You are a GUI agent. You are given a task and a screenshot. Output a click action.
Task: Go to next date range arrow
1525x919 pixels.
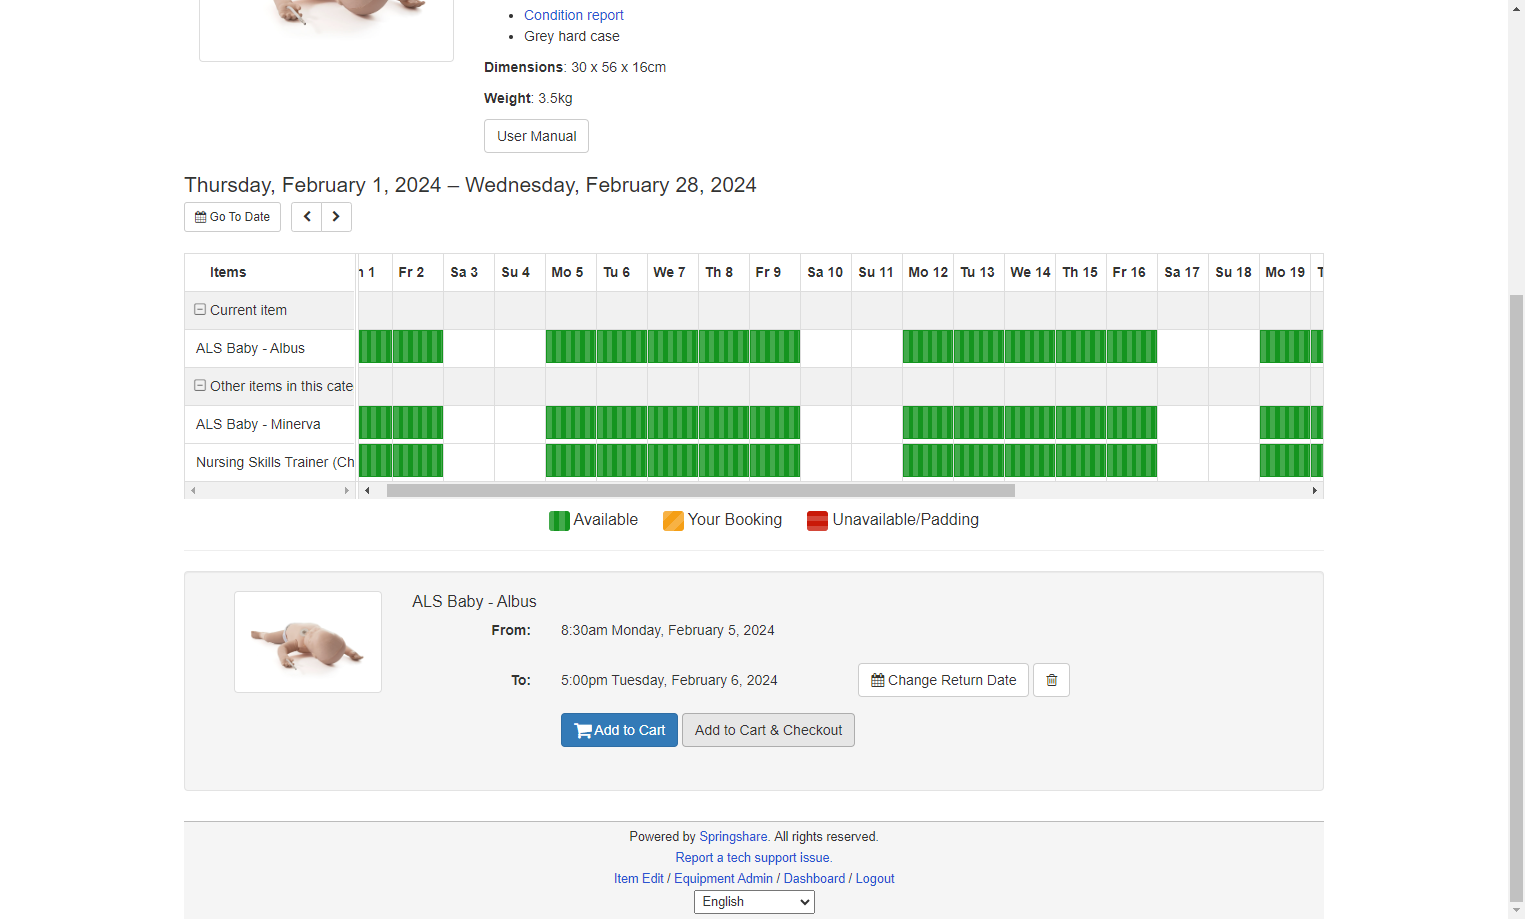(336, 217)
